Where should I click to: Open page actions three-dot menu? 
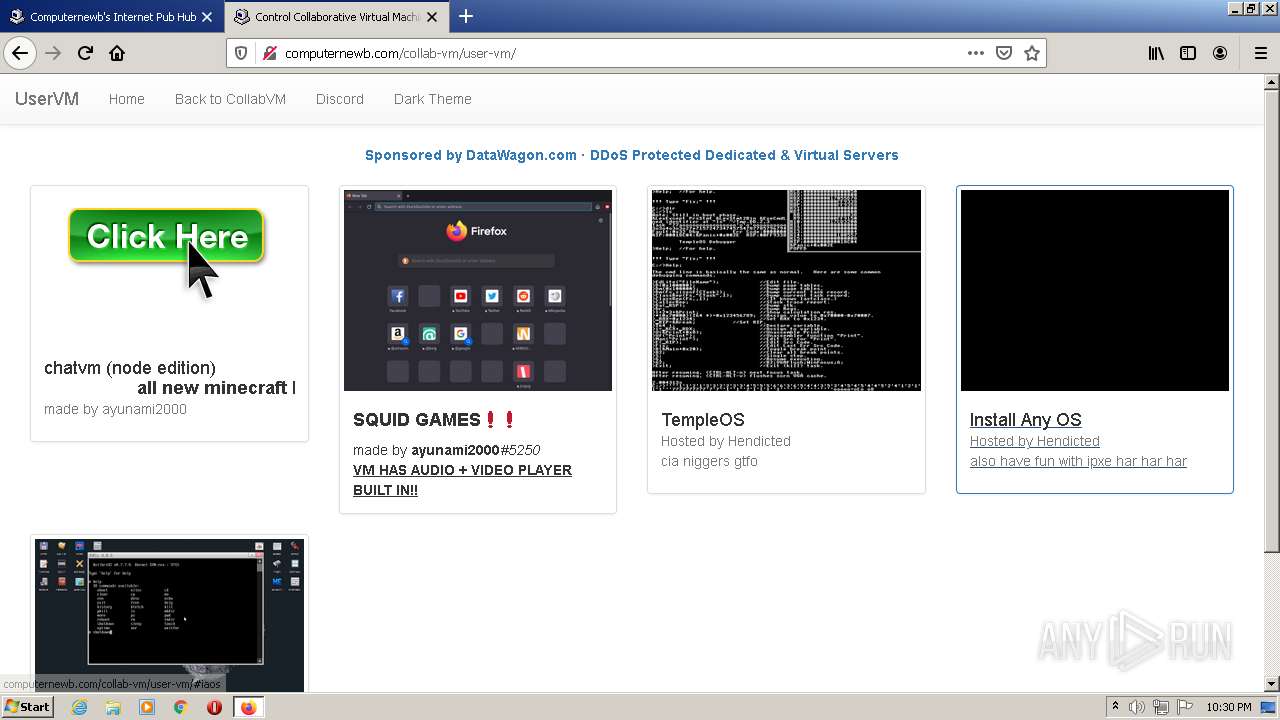[976, 53]
